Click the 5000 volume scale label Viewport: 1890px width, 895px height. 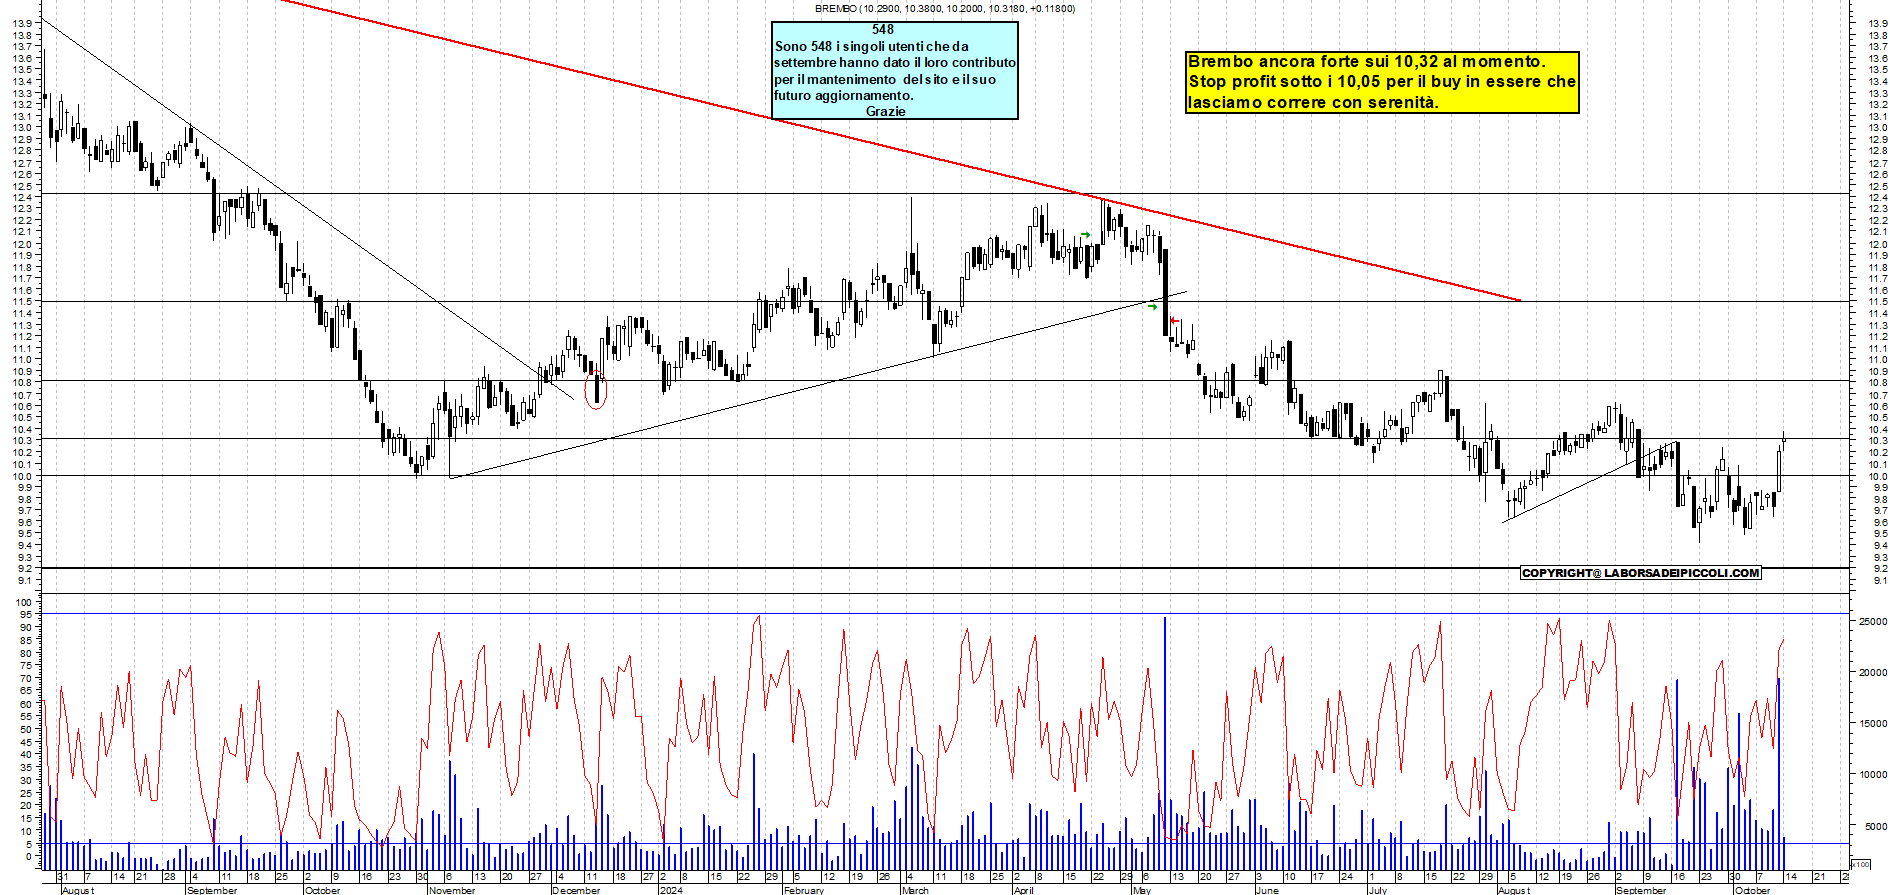pyautogui.click(x=1875, y=827)
